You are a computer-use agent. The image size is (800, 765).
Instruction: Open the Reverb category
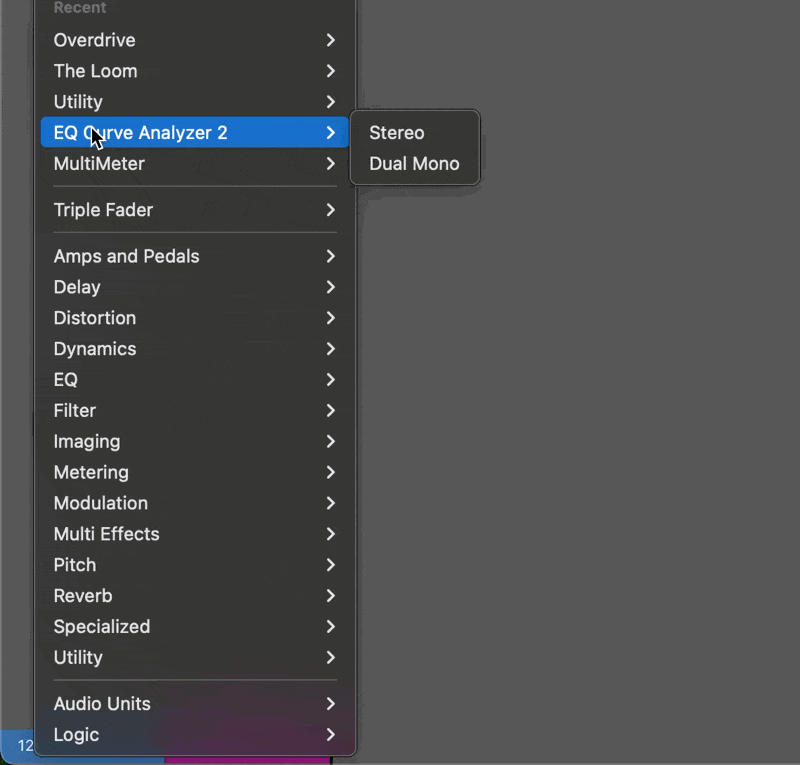pyautogui.click(x=83, y=596)
